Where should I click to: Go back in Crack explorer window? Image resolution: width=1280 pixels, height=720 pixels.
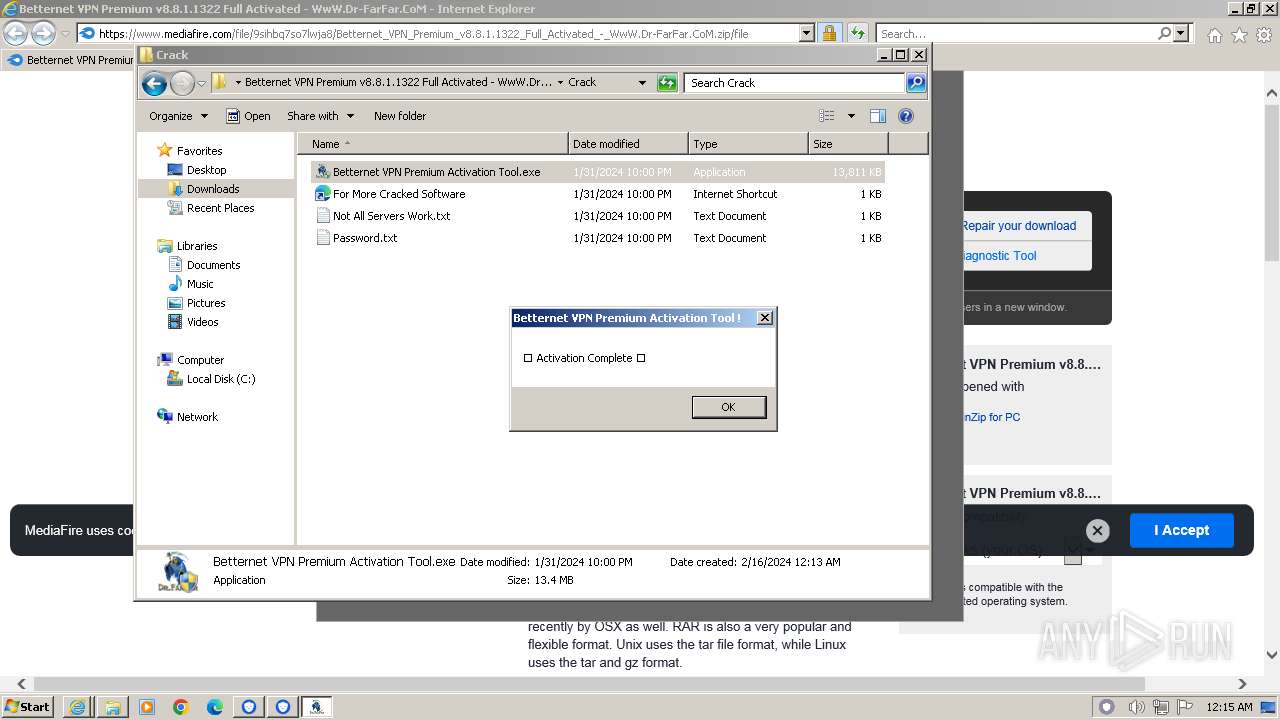tap(154, 83)
